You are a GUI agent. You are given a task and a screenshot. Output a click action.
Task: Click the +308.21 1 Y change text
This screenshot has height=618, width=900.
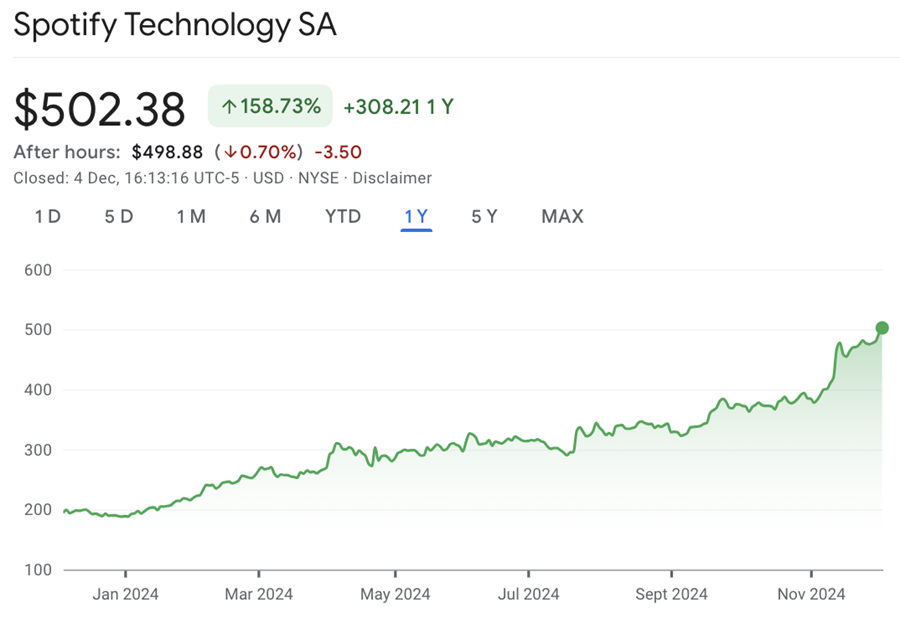tap(399, 106)
